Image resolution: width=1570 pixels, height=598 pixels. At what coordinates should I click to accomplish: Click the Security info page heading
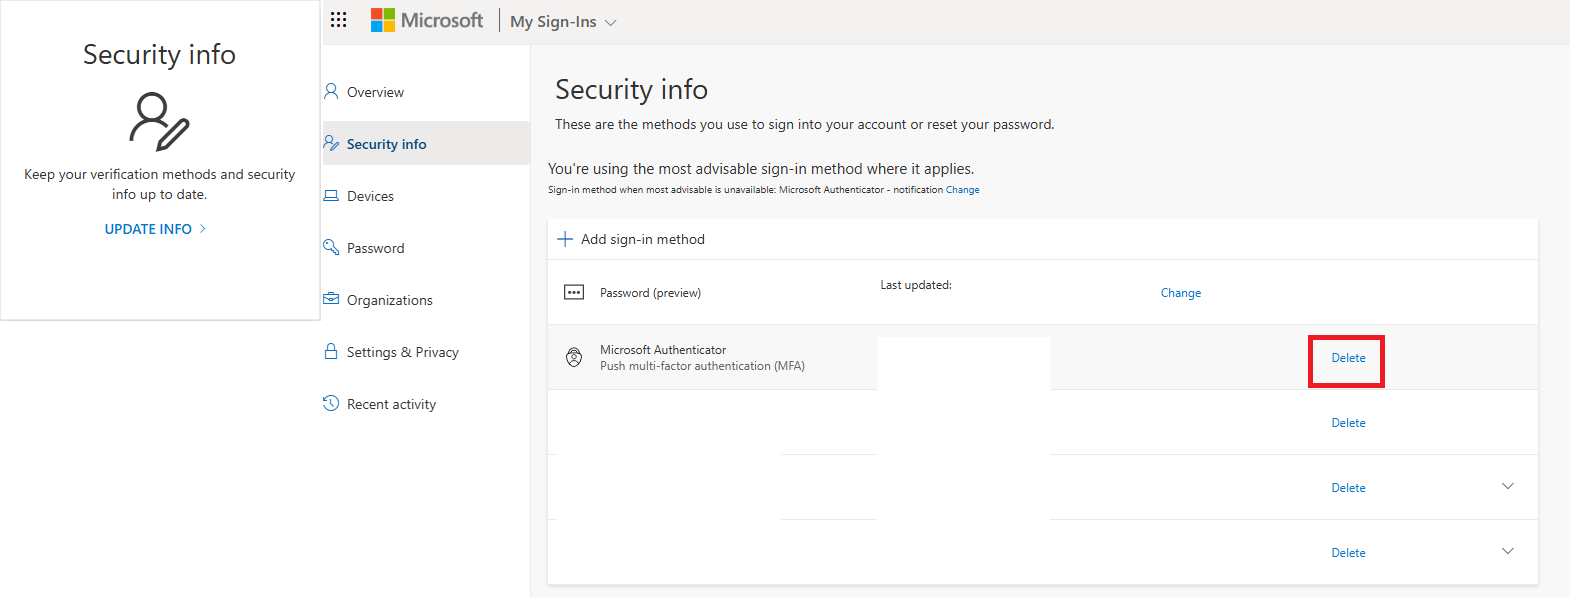tap(631, 90)
